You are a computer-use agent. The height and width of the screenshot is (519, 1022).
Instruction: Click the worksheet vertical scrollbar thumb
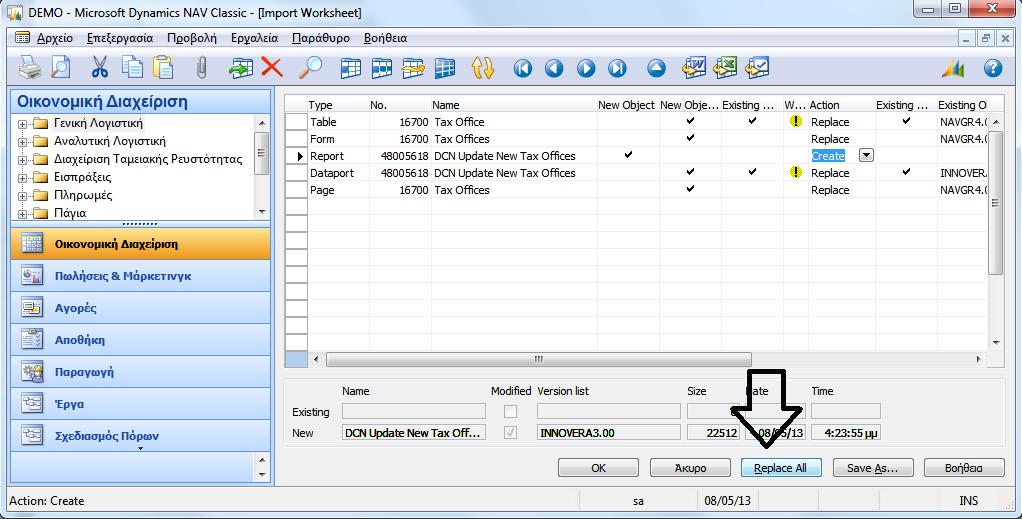(995, 203)
